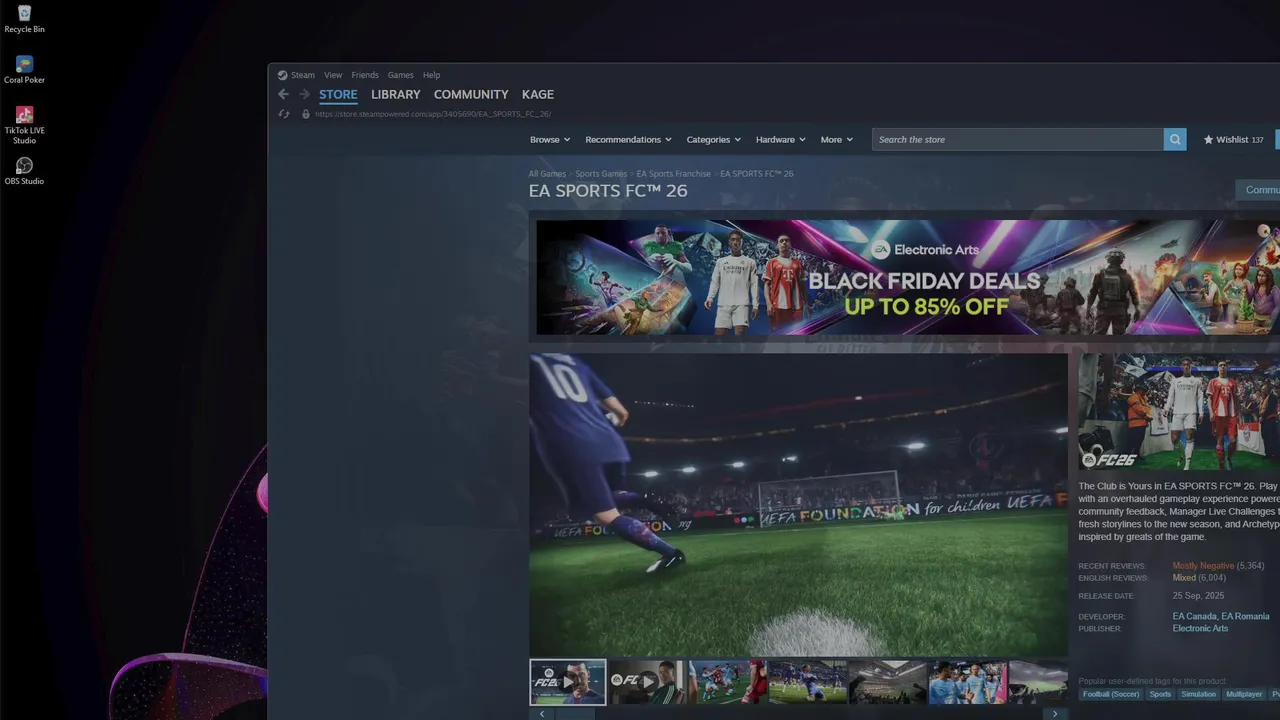Follow the EA Sports Franchise breadcrumb
Screen dimensions: 1280x720
674,174
